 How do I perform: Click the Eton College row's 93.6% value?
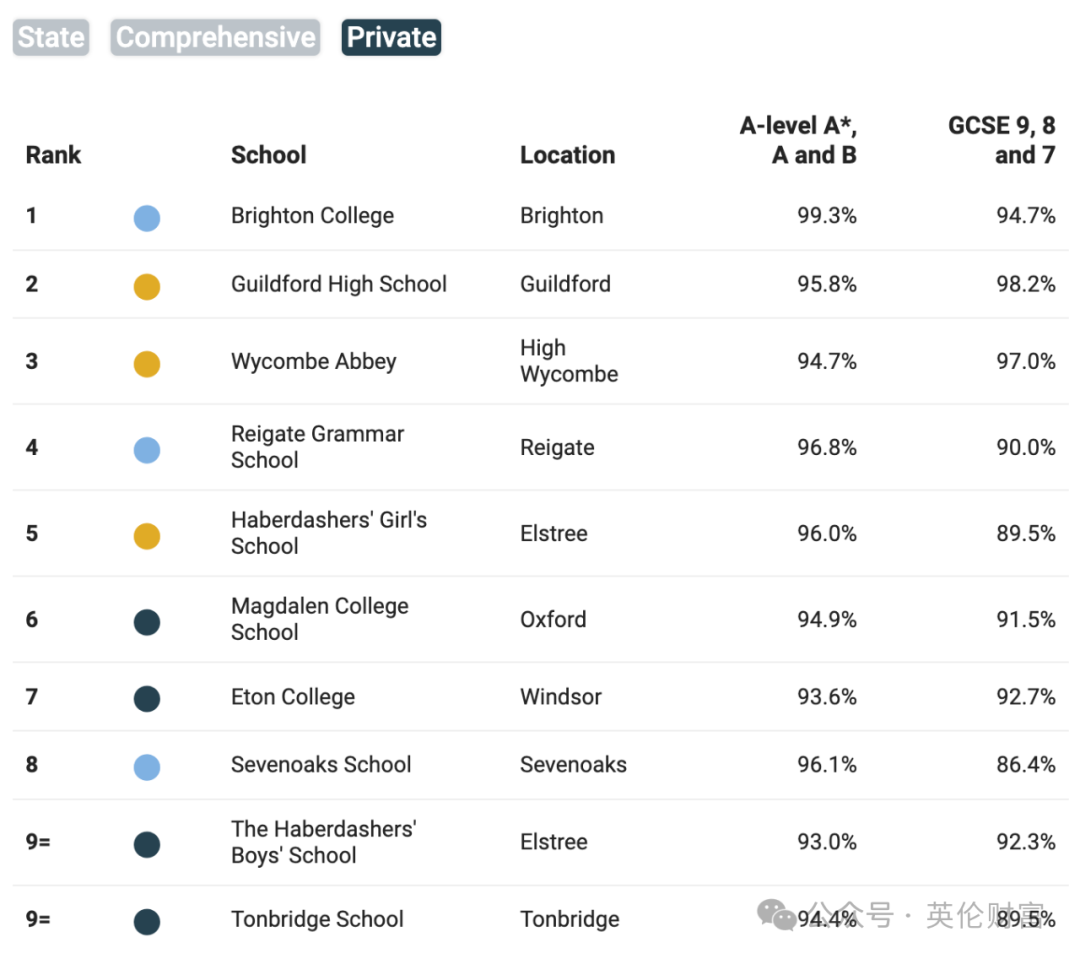tap(826, 697)
